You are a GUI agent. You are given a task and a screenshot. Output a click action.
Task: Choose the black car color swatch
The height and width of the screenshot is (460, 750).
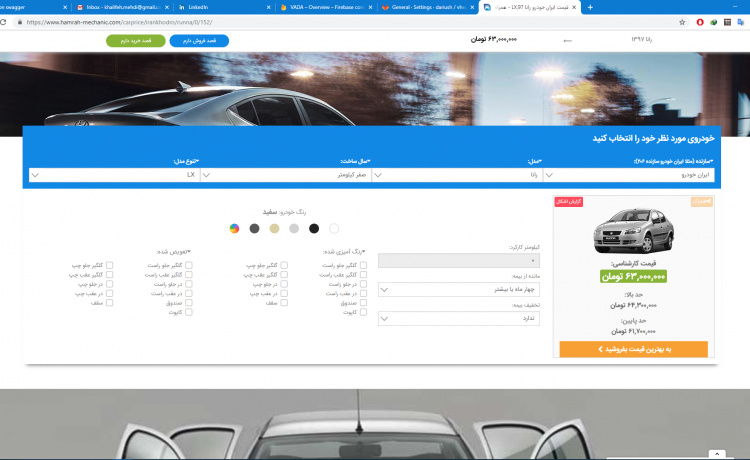click(x=314, y=229)
